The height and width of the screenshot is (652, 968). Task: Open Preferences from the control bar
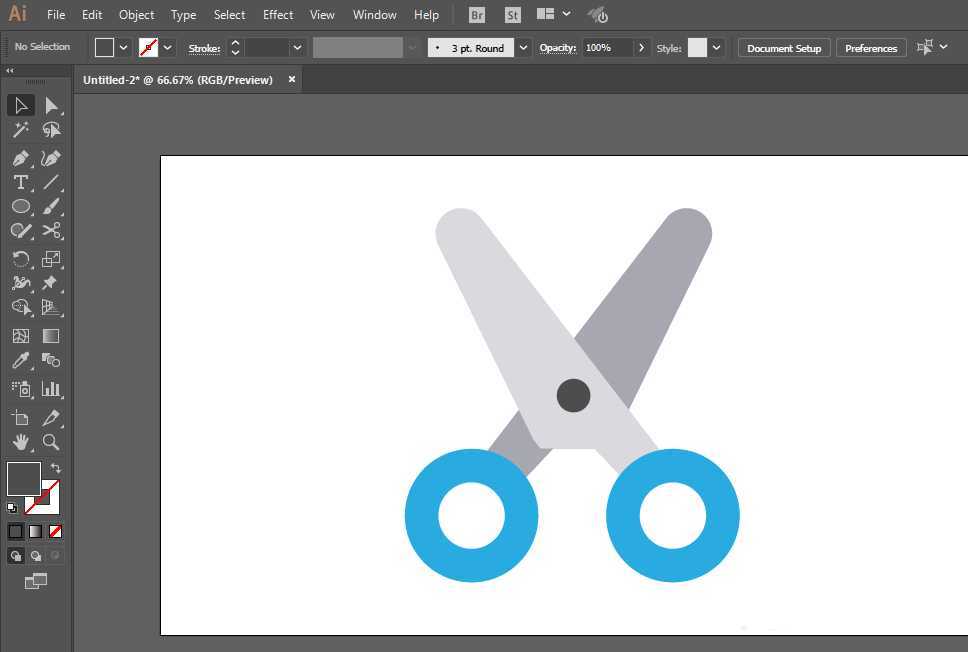(x=870, y=48)
